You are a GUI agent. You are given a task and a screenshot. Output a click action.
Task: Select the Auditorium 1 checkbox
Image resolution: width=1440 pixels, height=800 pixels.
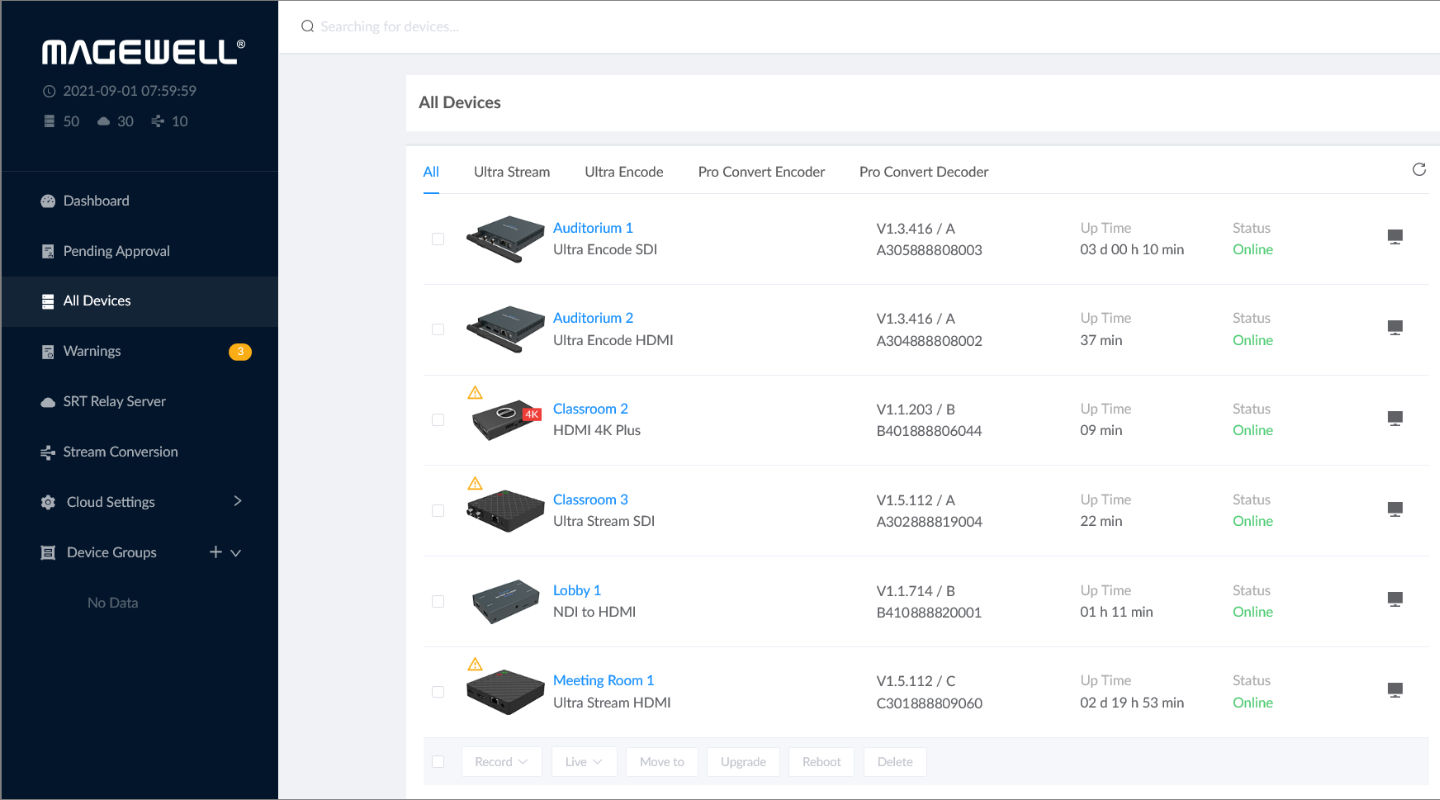[438, 239]
